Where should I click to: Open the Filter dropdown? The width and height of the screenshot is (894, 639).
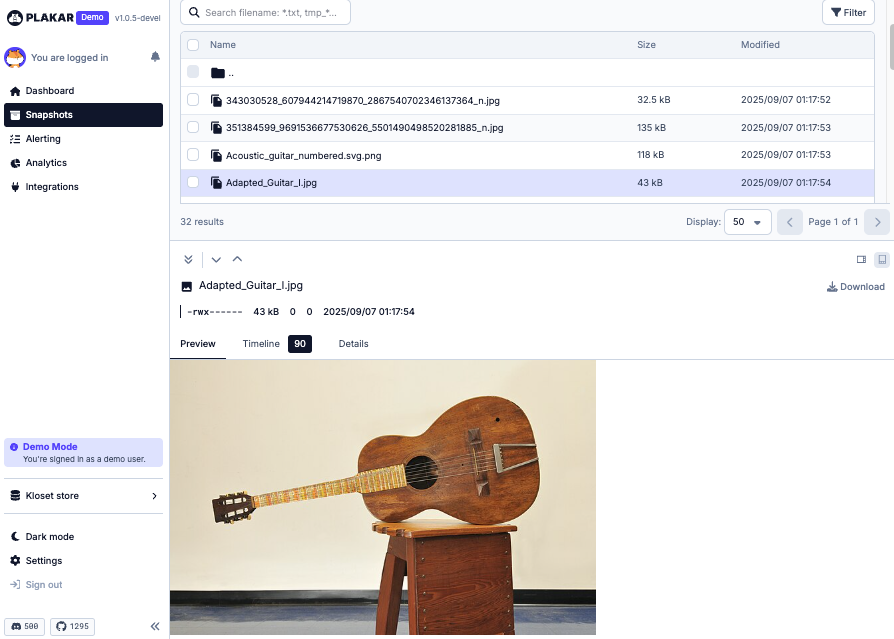(848, 12)
